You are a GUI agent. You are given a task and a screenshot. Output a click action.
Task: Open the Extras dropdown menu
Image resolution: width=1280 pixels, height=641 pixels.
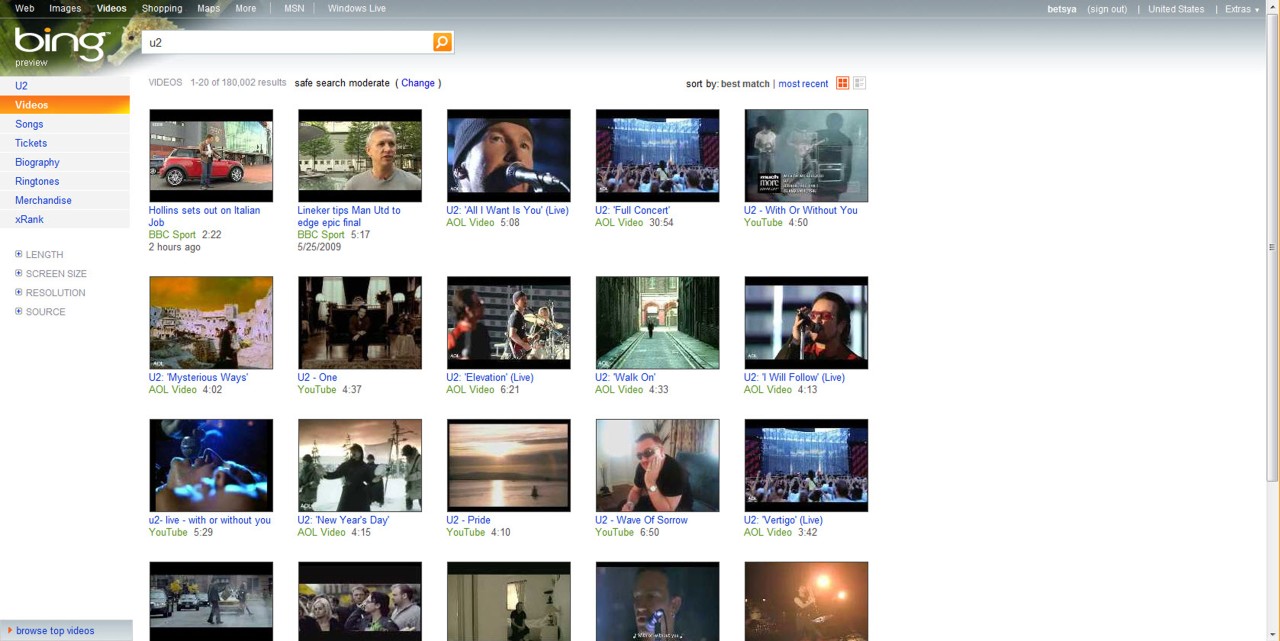[1241, 9]
